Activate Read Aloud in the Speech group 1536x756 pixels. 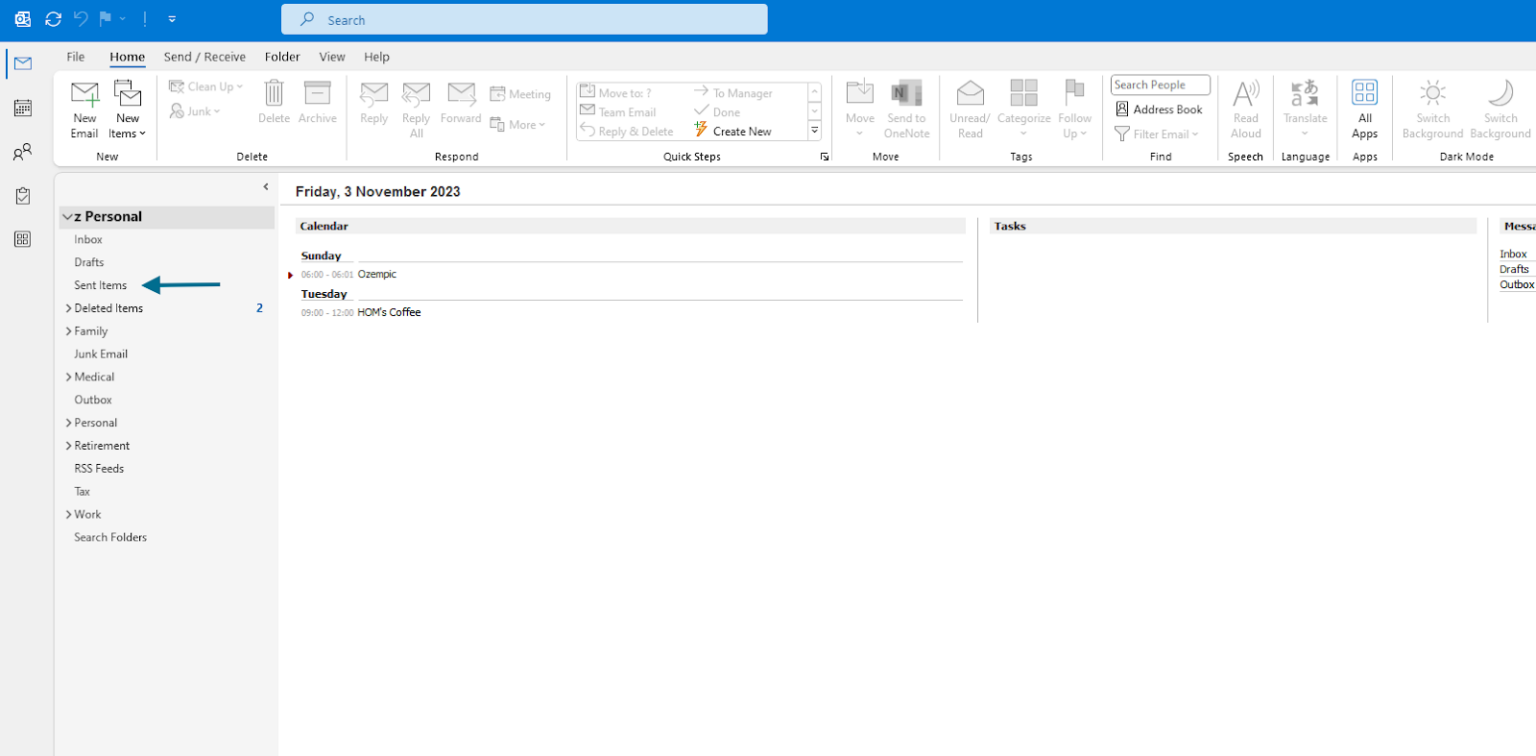[x=1245, y=107]
